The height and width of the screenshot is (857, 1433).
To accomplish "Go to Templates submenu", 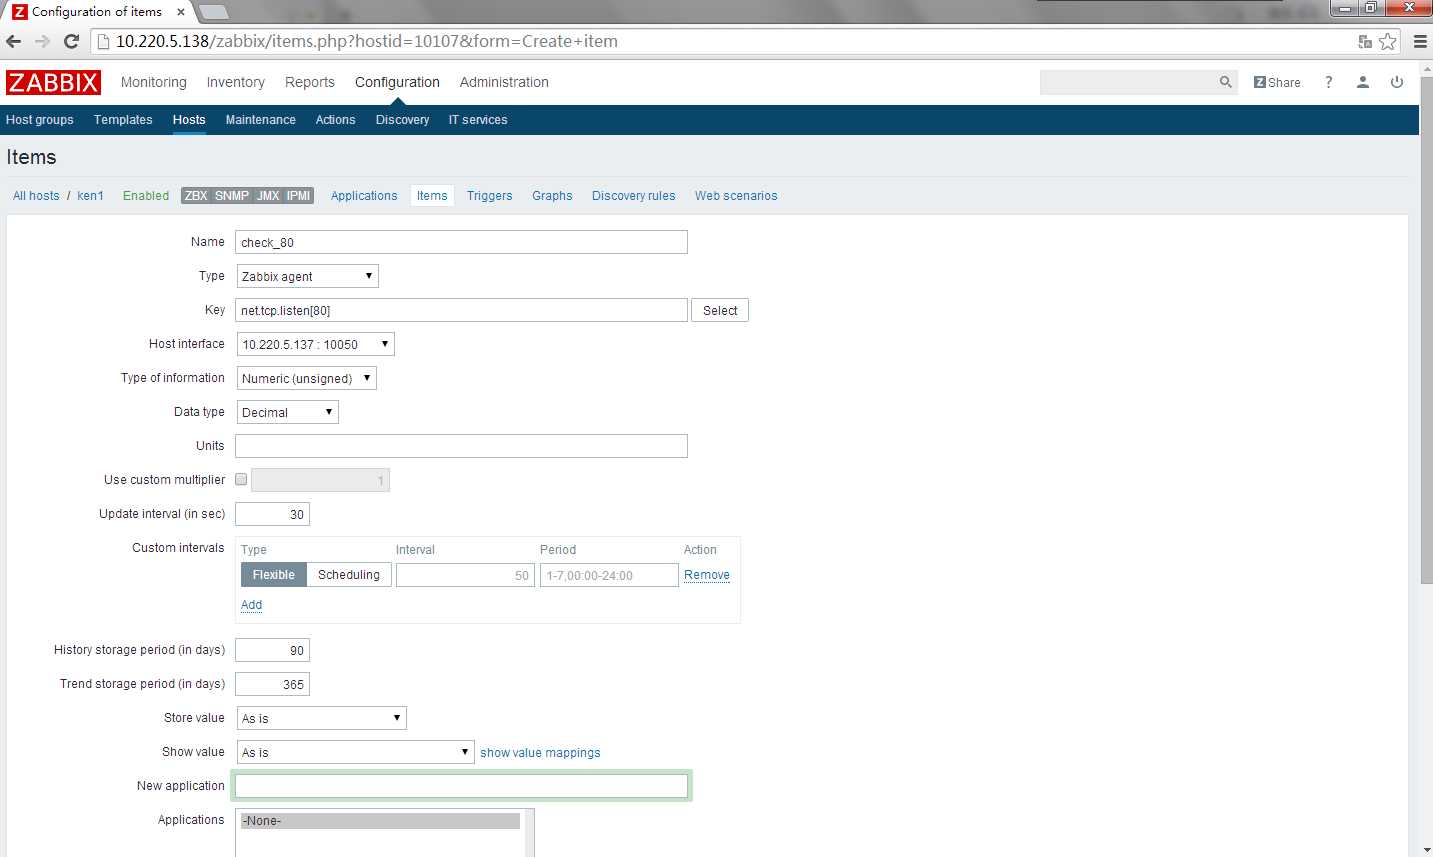I will pos(123,119).
